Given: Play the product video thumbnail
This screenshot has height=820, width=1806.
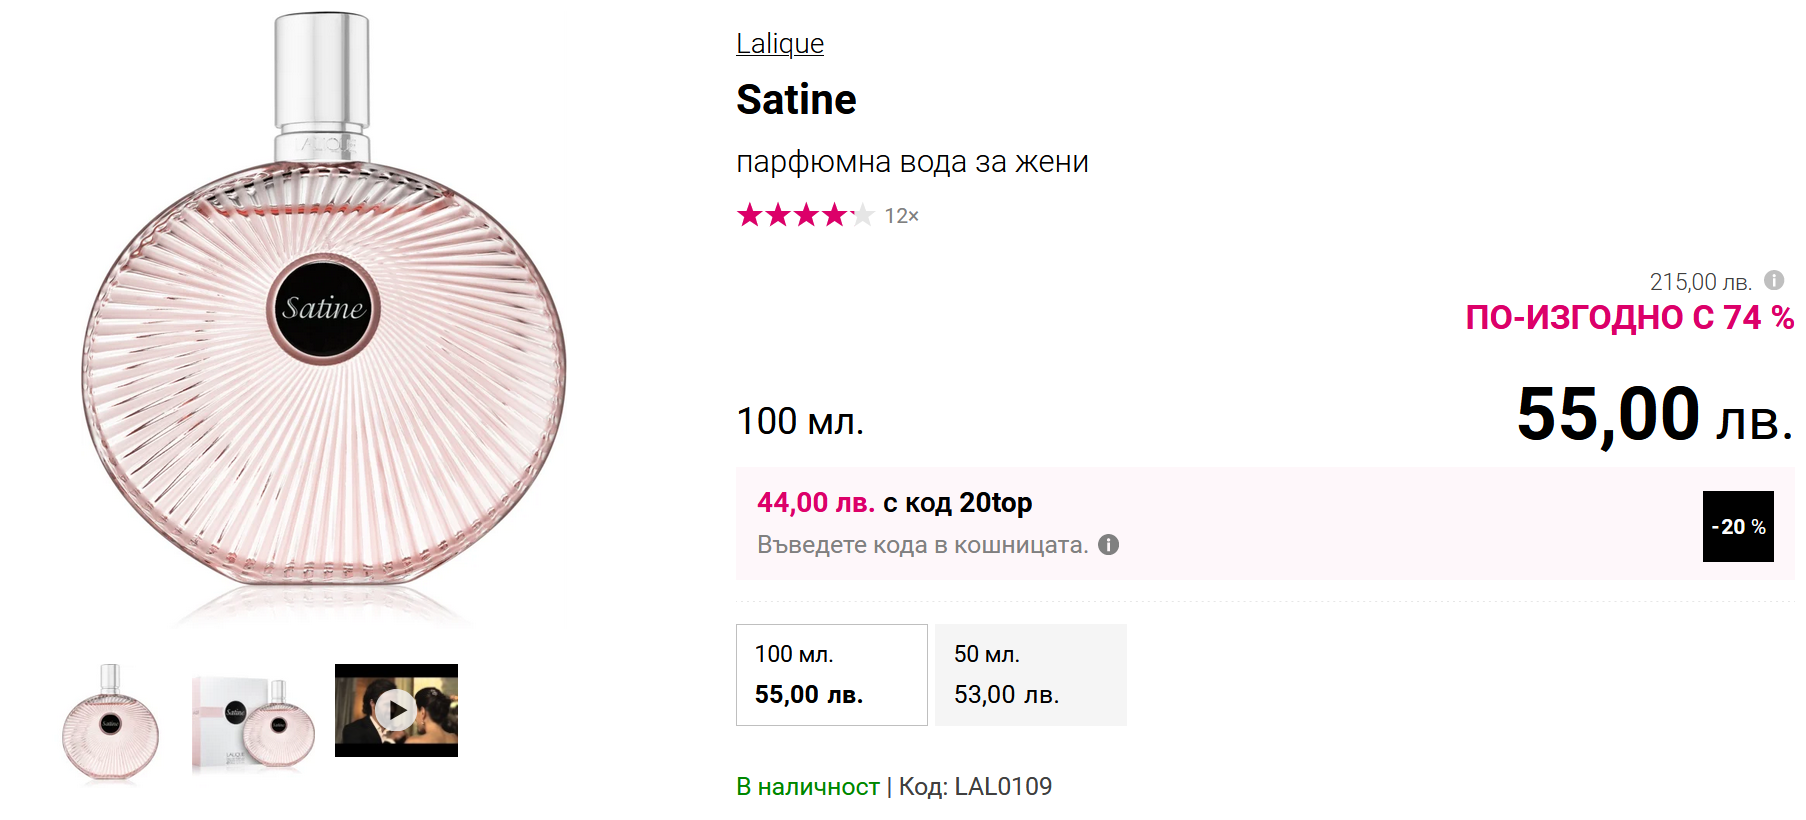Looking at the screenshot, I should tap(396, 710).
